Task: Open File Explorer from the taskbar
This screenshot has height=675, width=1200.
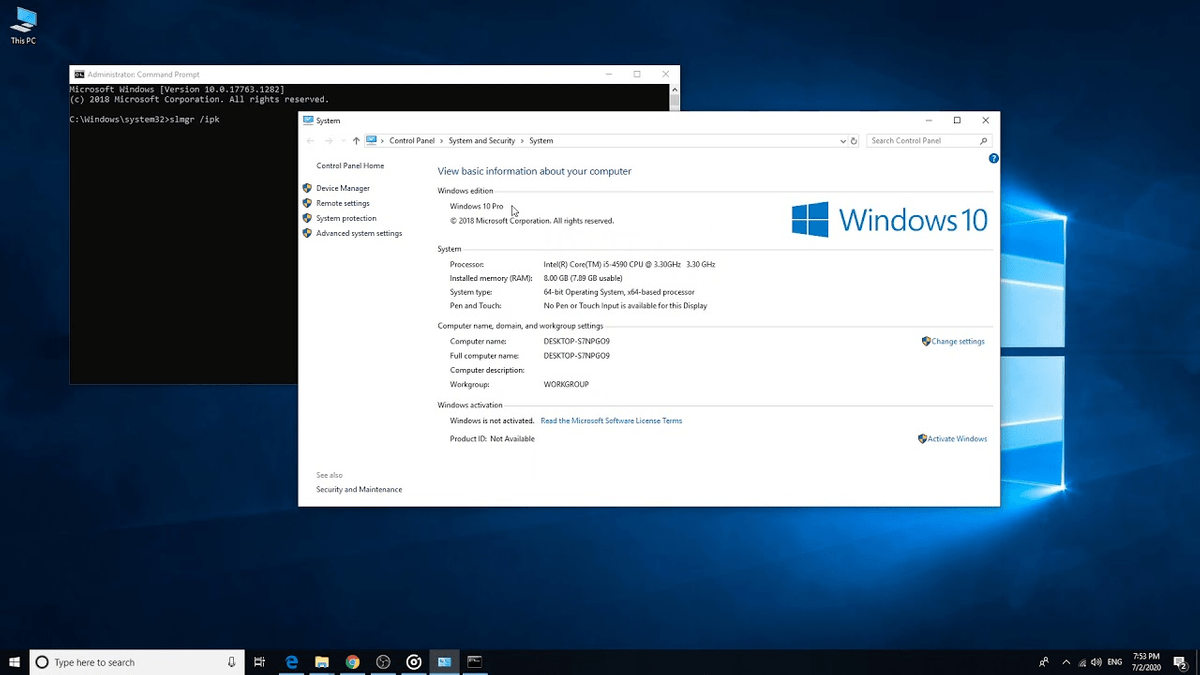Action: pyautogui.click(x=322, y=661)
